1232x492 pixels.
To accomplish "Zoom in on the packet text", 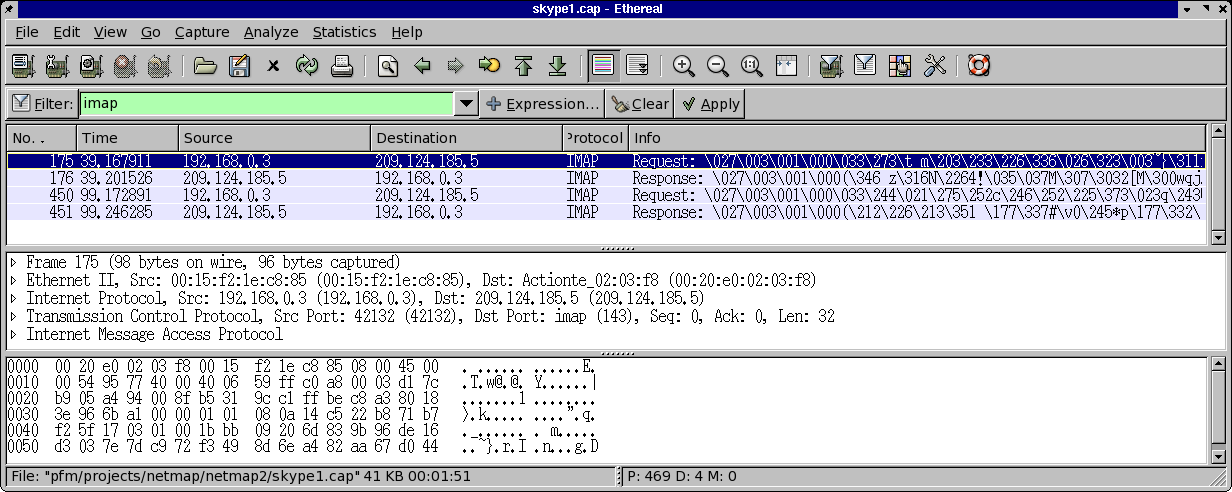I will tap(684, 66).
